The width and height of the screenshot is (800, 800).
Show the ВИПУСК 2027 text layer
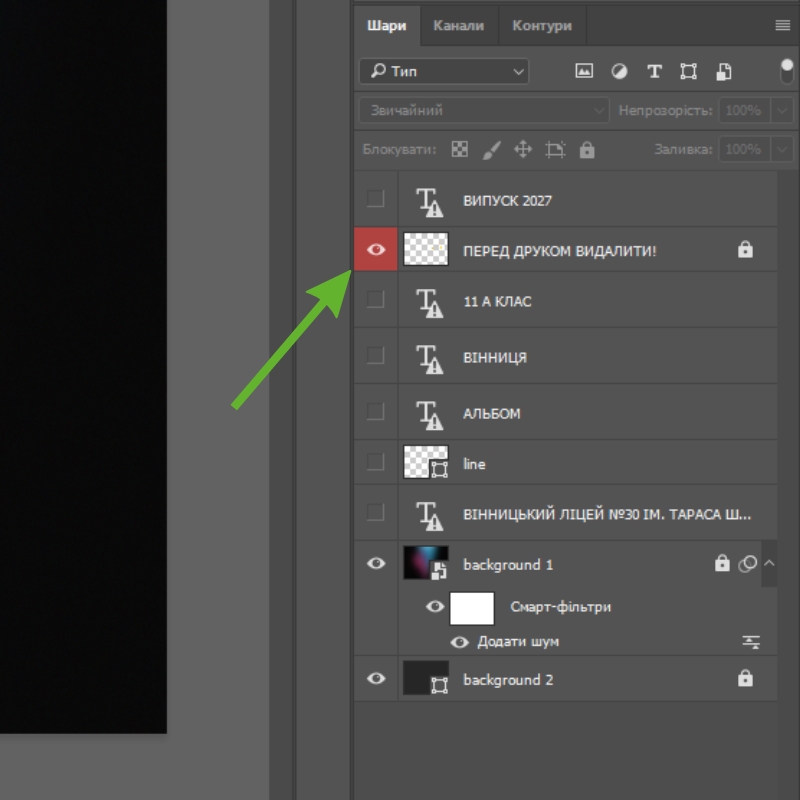coord(376,198)
